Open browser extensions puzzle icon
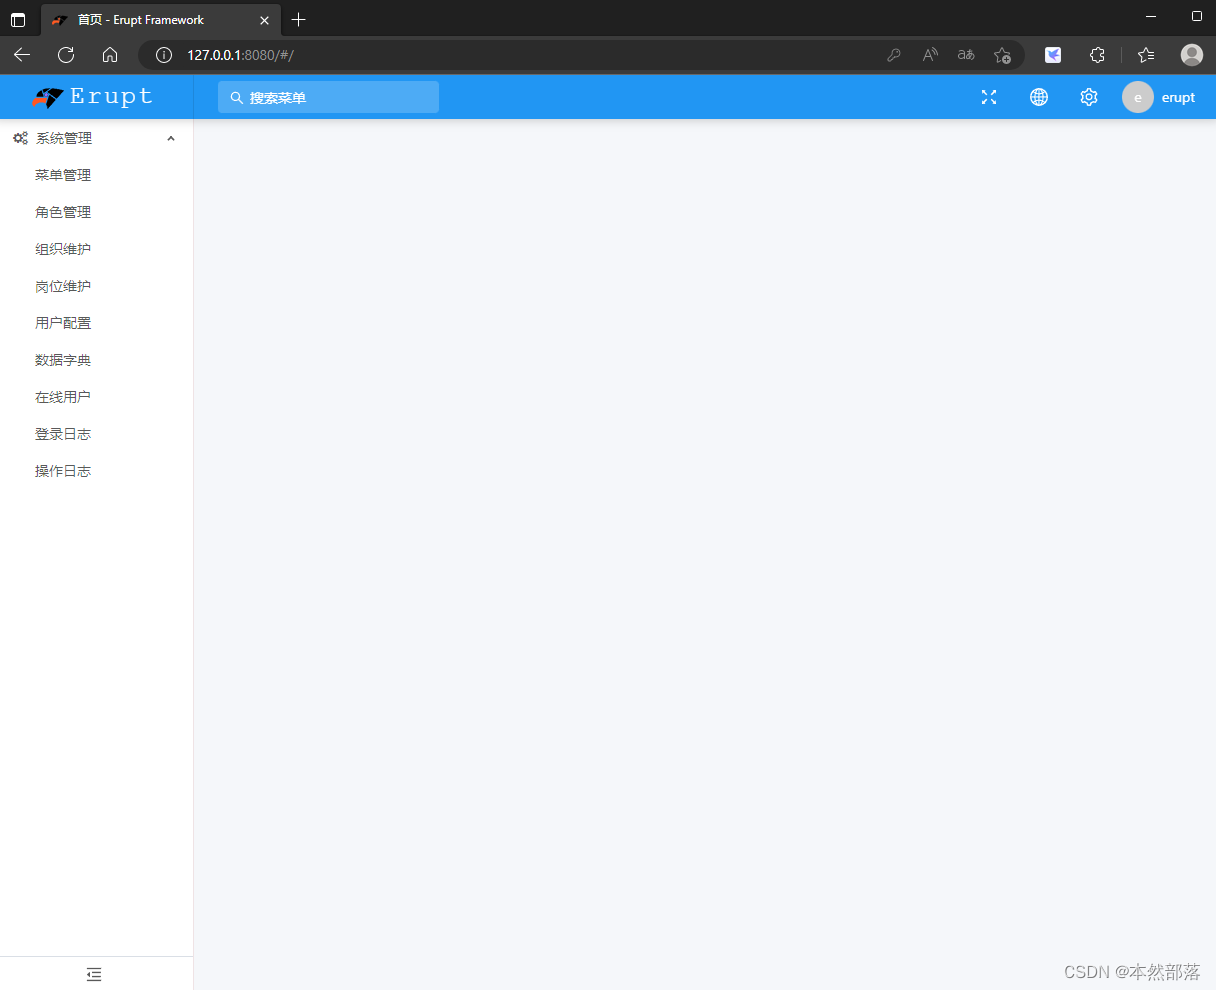This screenshot has height=990, width=1216. pyautogui.click(x=1097, y=55)
